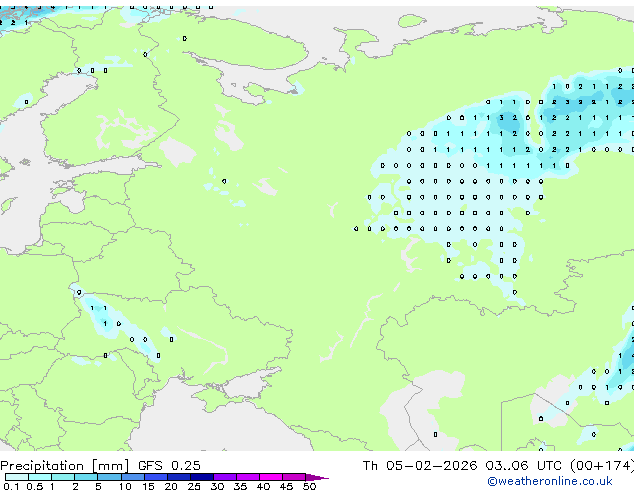Choose the legend swatch between 10 and 15 mm
Viewport: 634px width, 490px height.
coord(133,477)
